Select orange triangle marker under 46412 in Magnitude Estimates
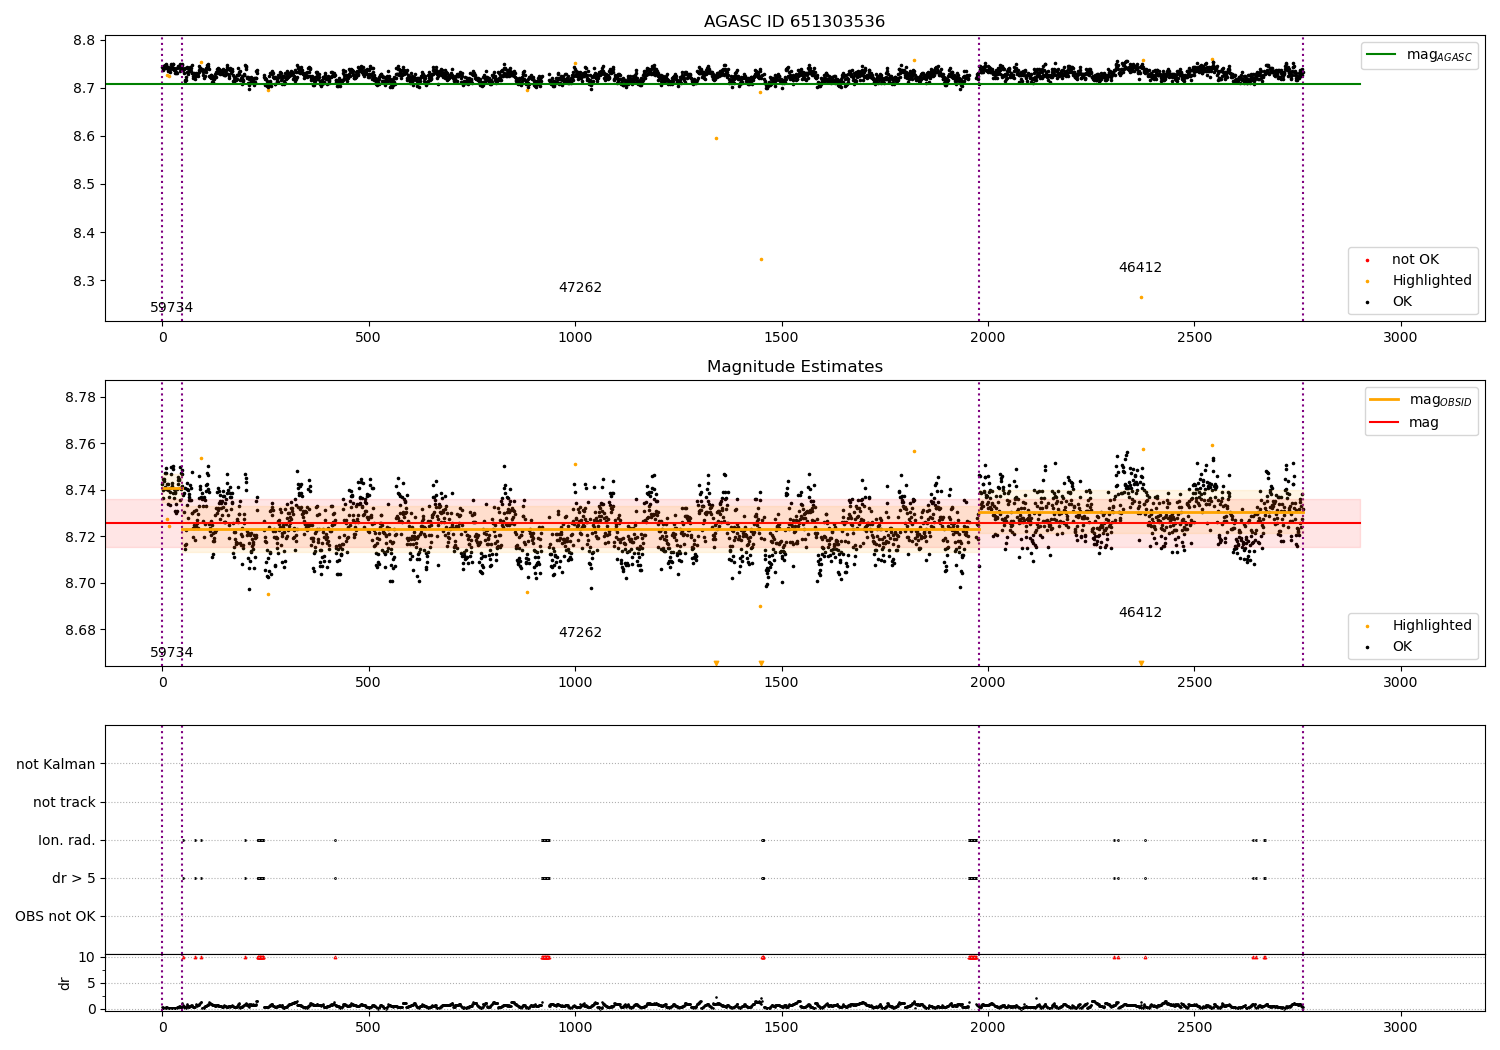This screenshot has height=1050, width=1500. 1141,663
